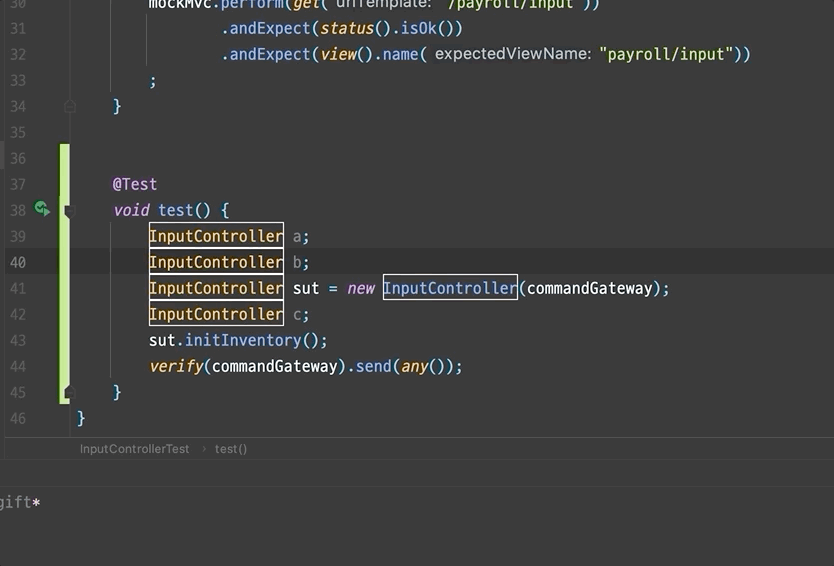
Task: Click the InputController type before variable c
Action: 216,314
